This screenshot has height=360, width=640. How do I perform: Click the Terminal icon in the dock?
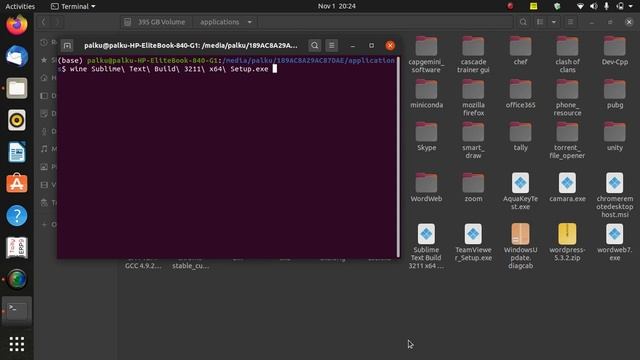tap(17, 310)
